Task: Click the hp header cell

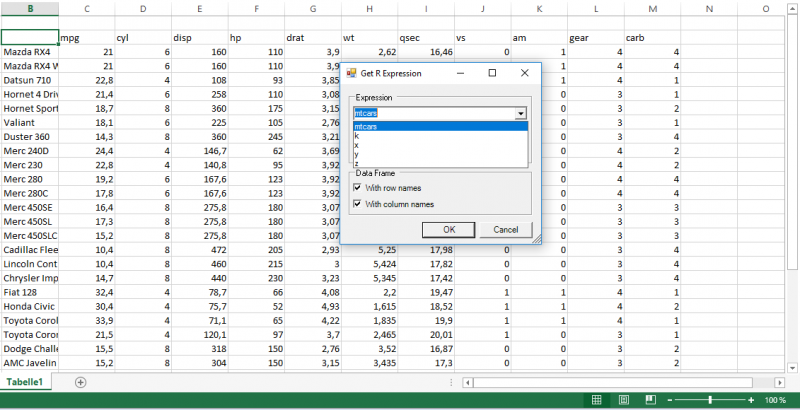Action: click(257, 38)
